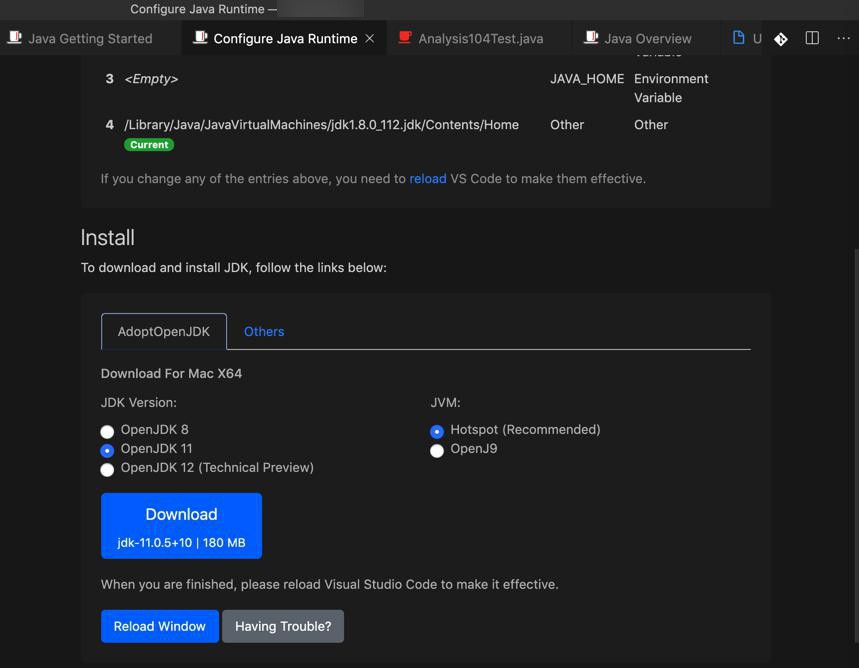This screenshot has width=859, height=668.
Task: Click the red Java file icon on Analysis104Test tab
Action: click(405, 37)
